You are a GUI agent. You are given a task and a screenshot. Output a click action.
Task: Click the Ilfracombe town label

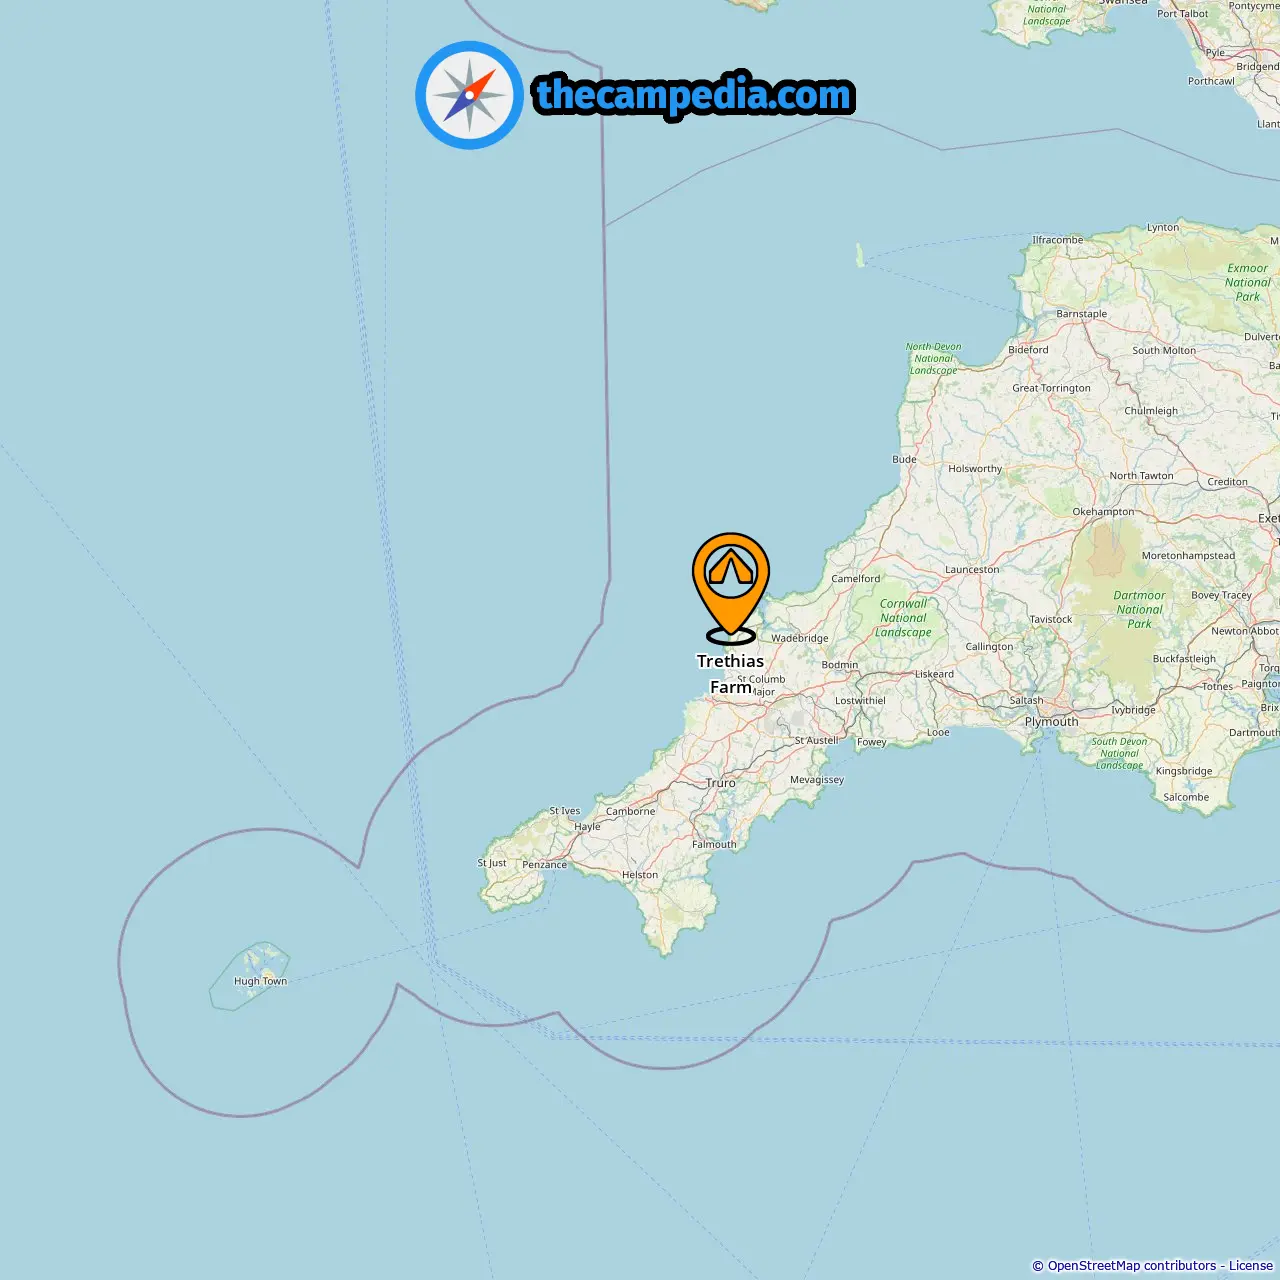point(1057,239)
